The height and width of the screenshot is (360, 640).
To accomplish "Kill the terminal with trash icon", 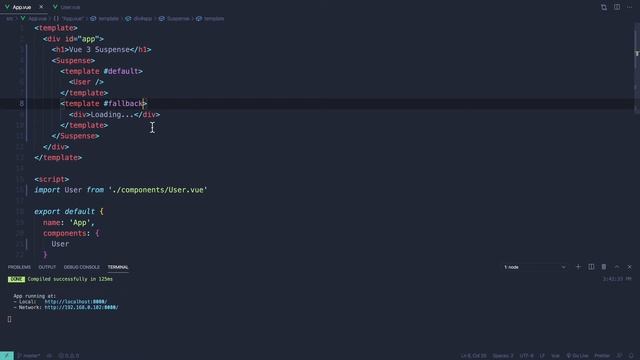I will pos(604,267).
